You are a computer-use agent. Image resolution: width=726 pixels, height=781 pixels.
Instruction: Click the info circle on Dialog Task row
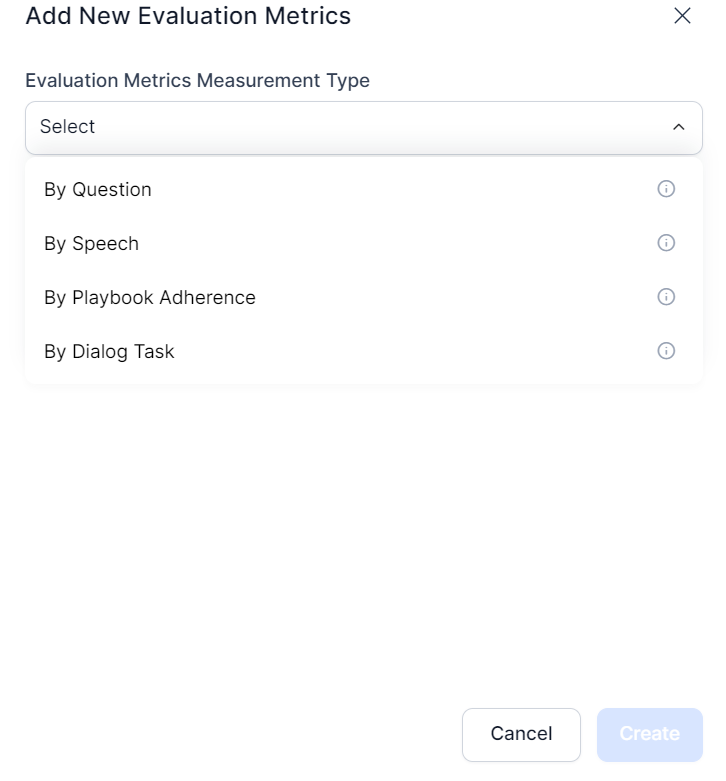click(x=666, y=351)
